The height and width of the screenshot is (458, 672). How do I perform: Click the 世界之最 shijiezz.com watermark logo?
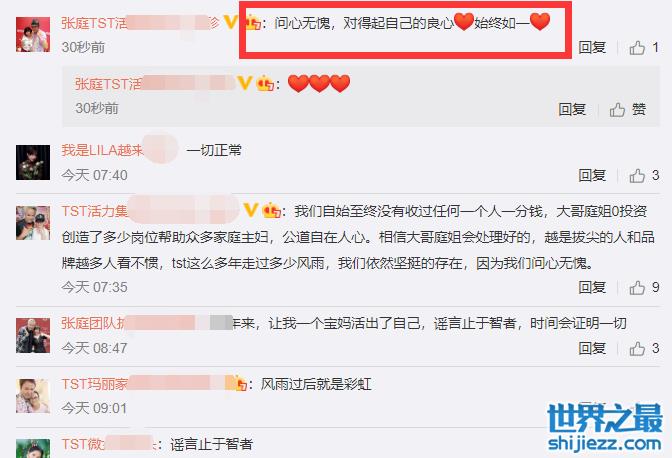pyautogui.click(x=605, y=427)
